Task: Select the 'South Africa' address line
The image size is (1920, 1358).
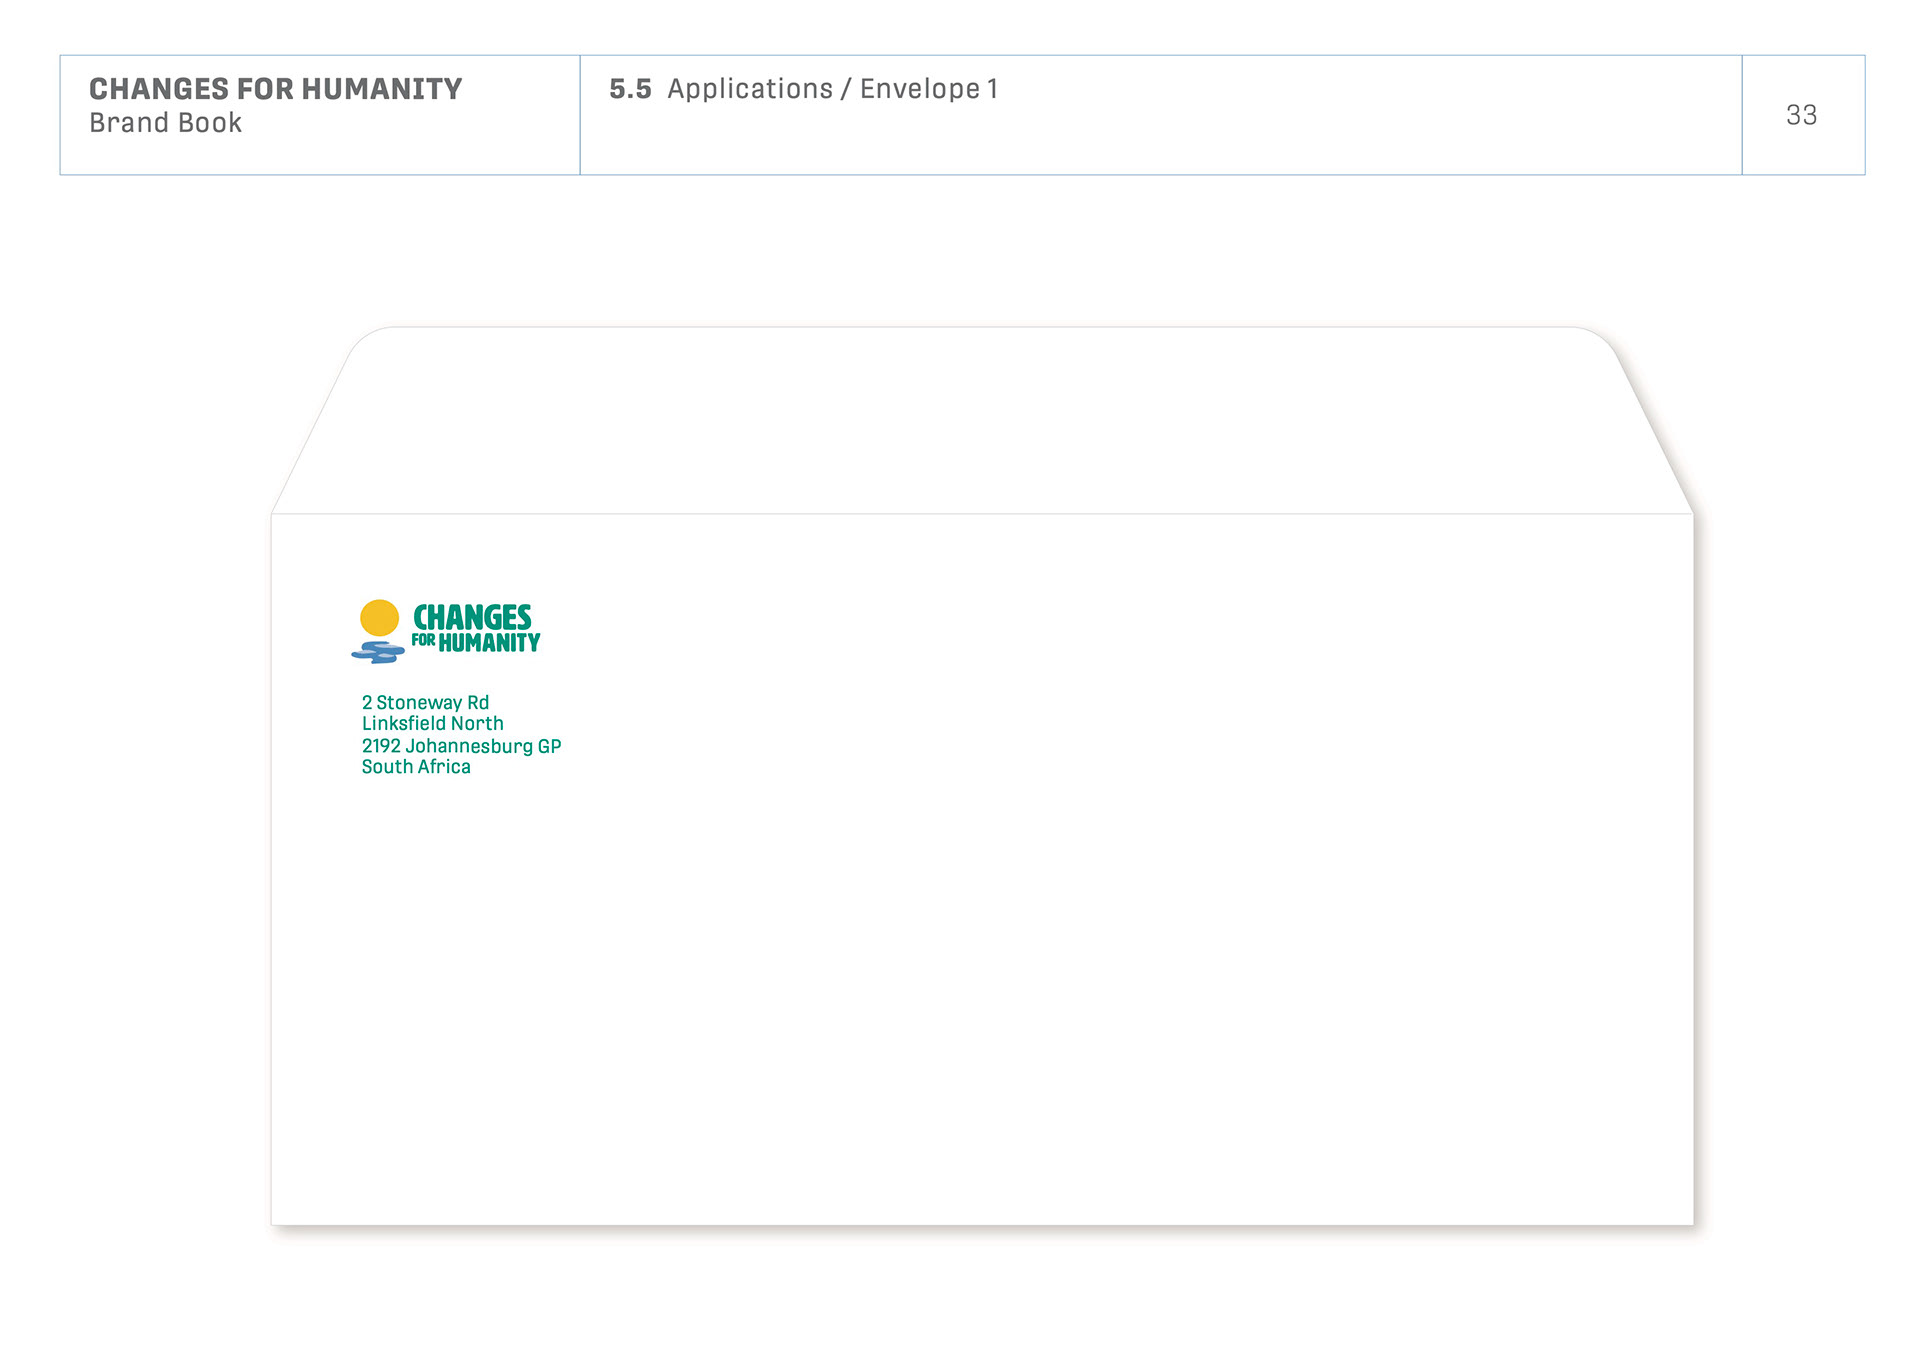Action: coord(416,766)
